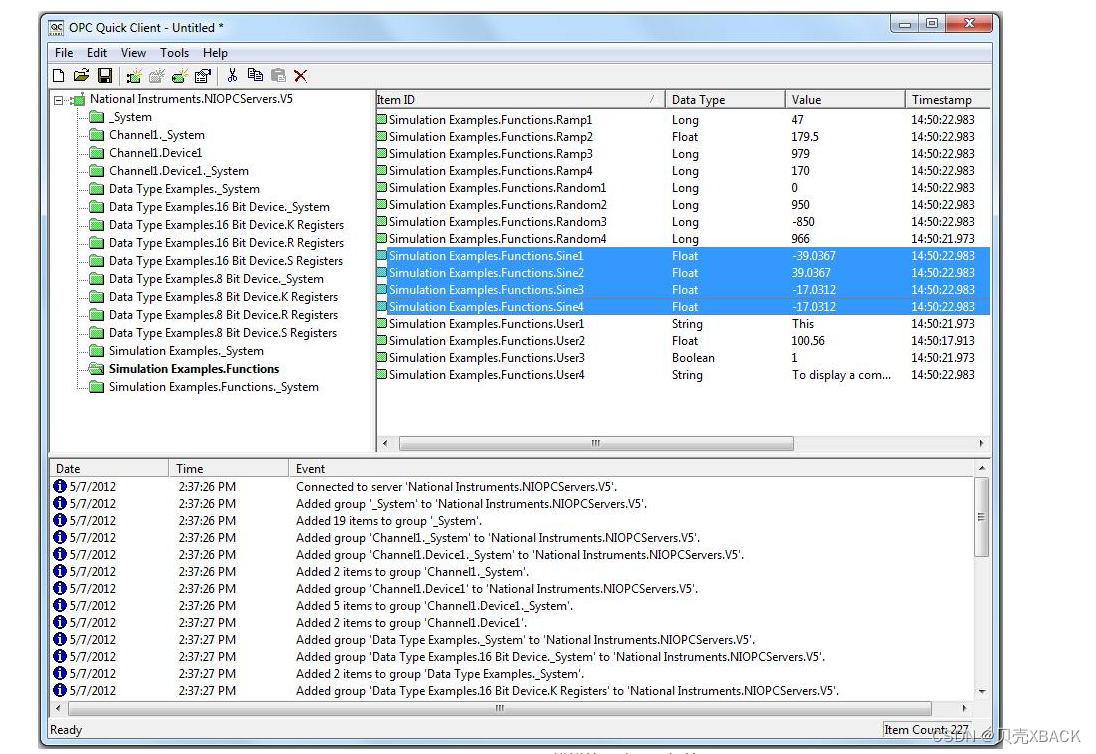The height and width of the screenshot is (754, 1096).
Task: Add a New Server Connection from the toolbar
Action: [x=134, y=75]
